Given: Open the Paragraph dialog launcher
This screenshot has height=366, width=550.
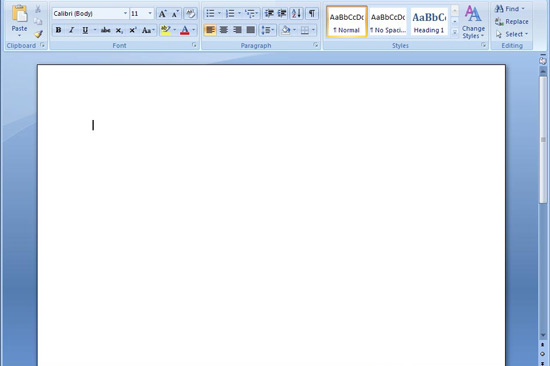Looking at the screenshot, I should (315, 45).
